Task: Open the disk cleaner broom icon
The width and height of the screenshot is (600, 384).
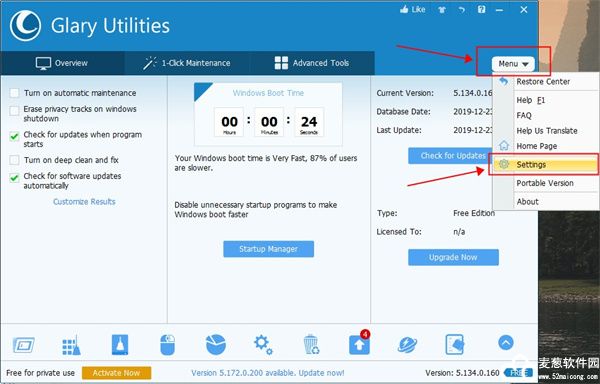Action: [x=120, y=345]
